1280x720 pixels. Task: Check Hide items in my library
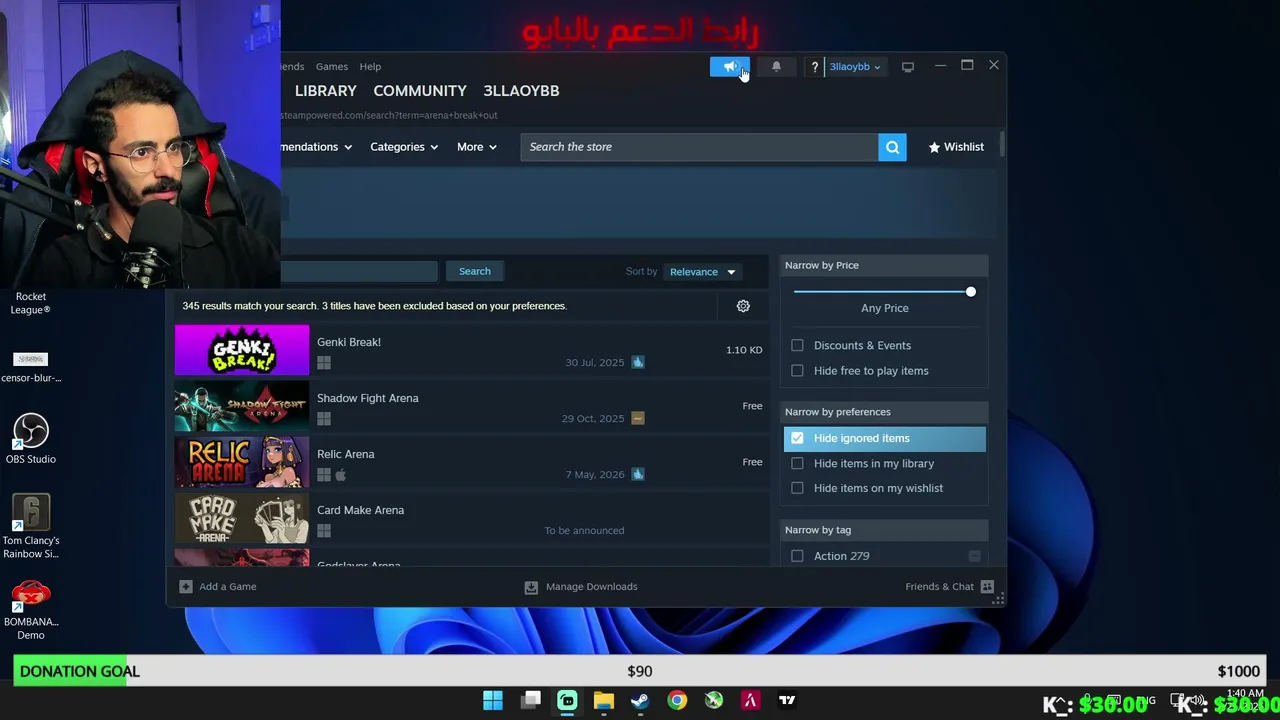[797, 464]
